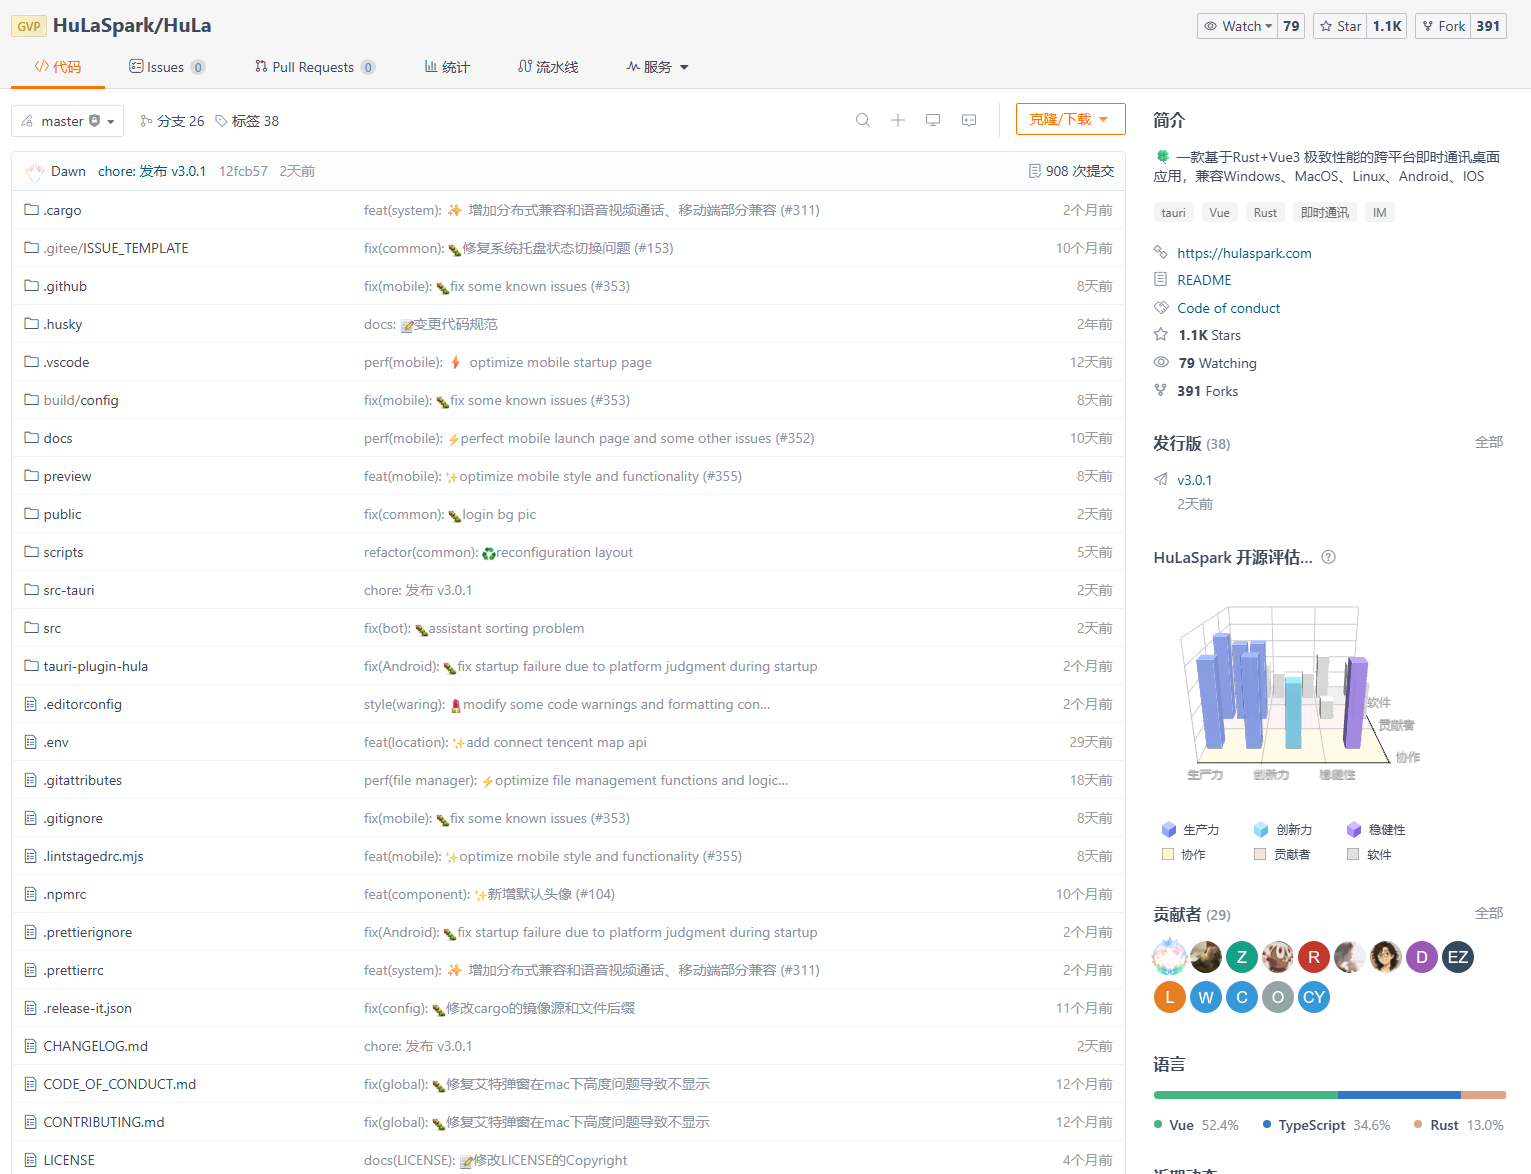Click the Rust segment of language bar
The image size is (1531, 1174).
(1483, 1095)
